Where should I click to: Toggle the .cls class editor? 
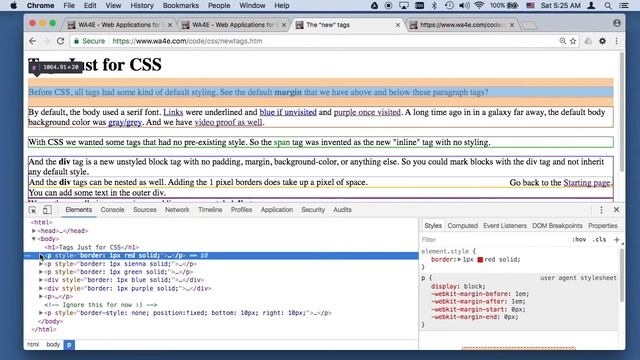coord(599,240)
